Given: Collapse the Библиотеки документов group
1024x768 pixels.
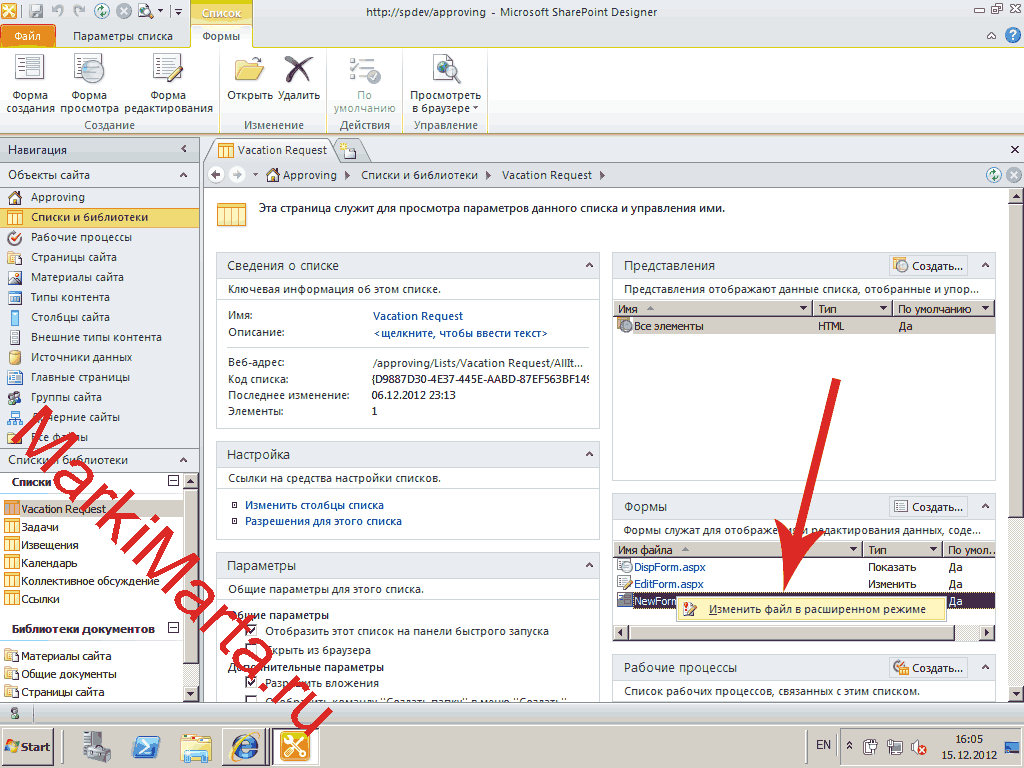Looking at the screenshot, I should coord(173,628).
